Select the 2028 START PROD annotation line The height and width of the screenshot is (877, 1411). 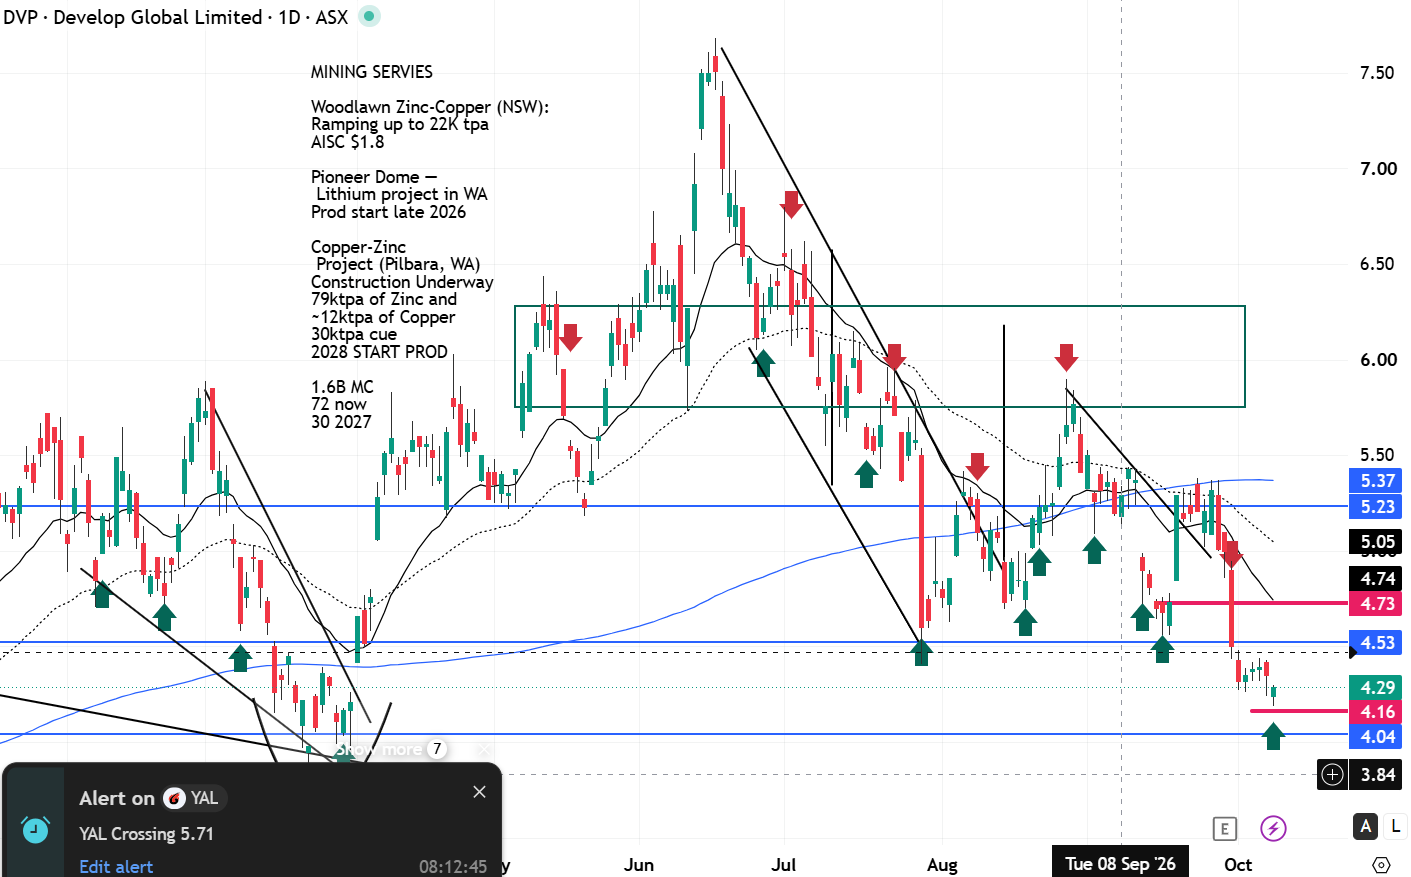379,352
